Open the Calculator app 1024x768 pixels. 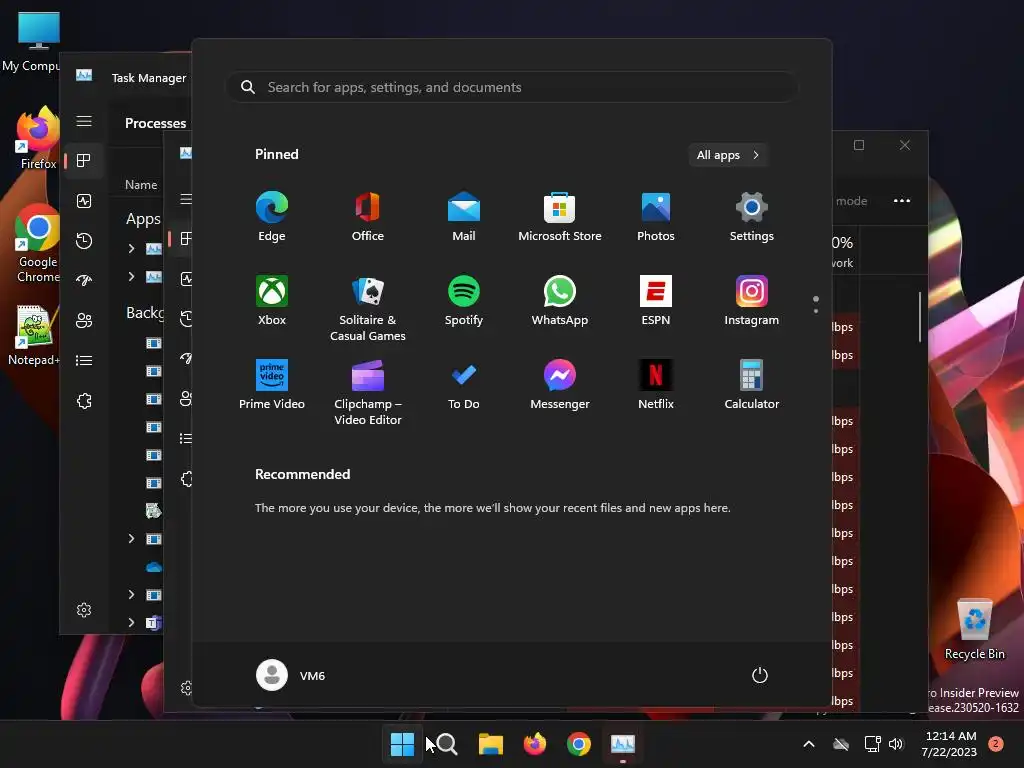pyautogui.click(x=752, y=385)
